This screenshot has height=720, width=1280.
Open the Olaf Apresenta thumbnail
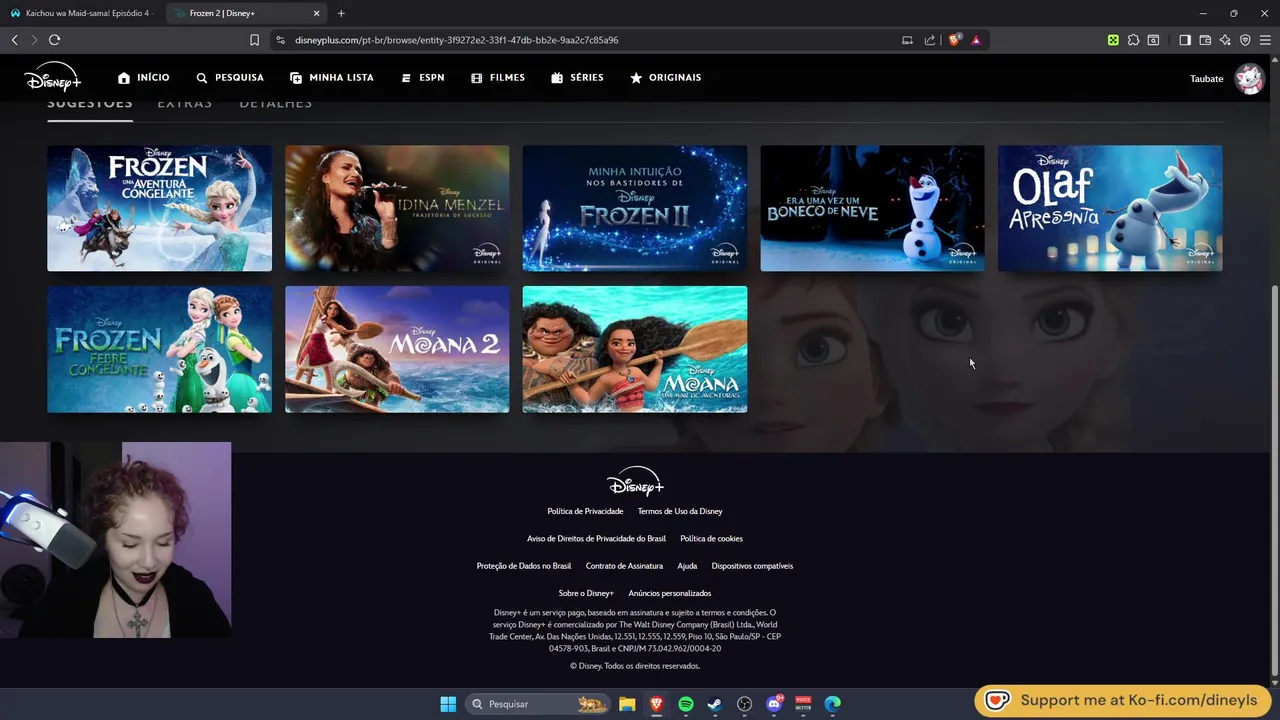pos(1110,208)
